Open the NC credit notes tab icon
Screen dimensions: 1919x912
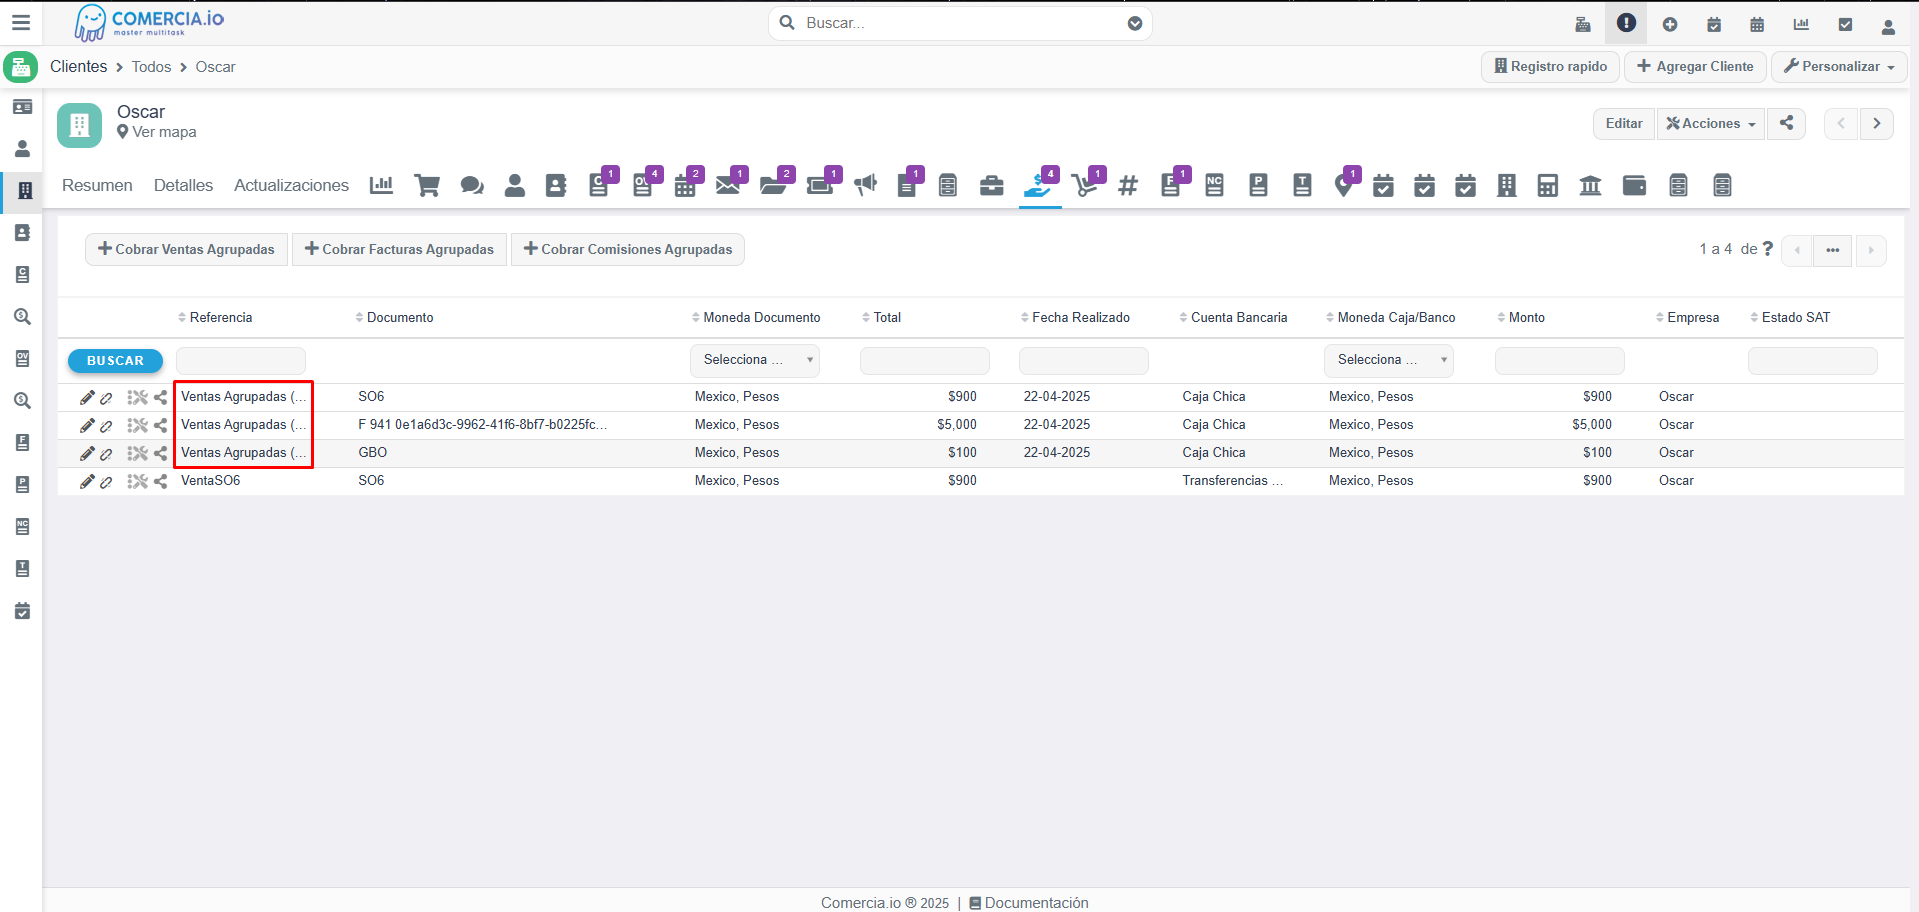point(1214,185)
